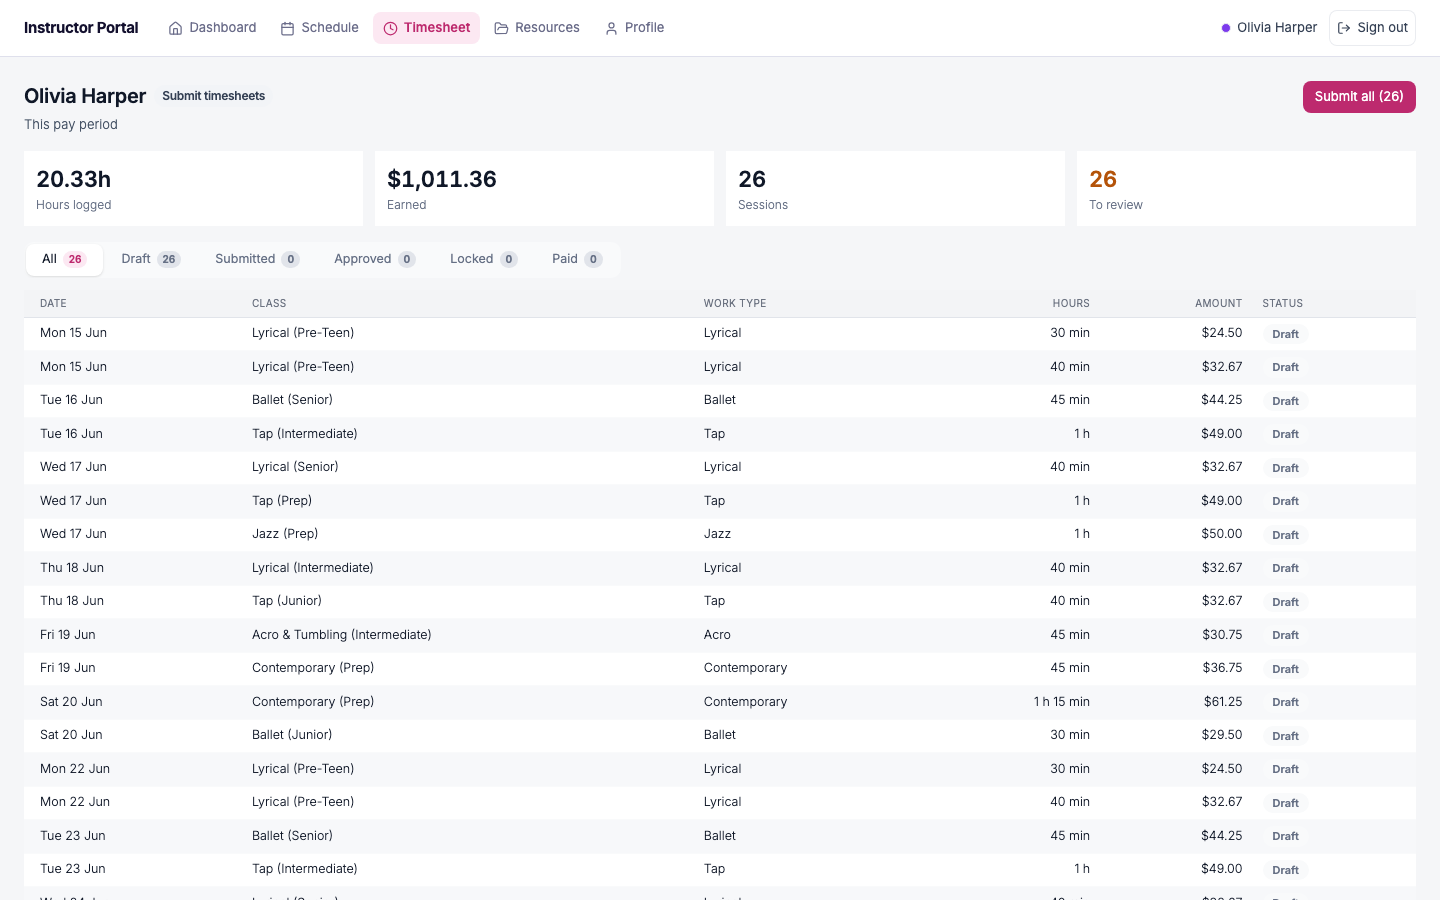Click the Jazz (Prep) class cell
The width and height of the screenshot is (1440, 900).
pos(285,534)
